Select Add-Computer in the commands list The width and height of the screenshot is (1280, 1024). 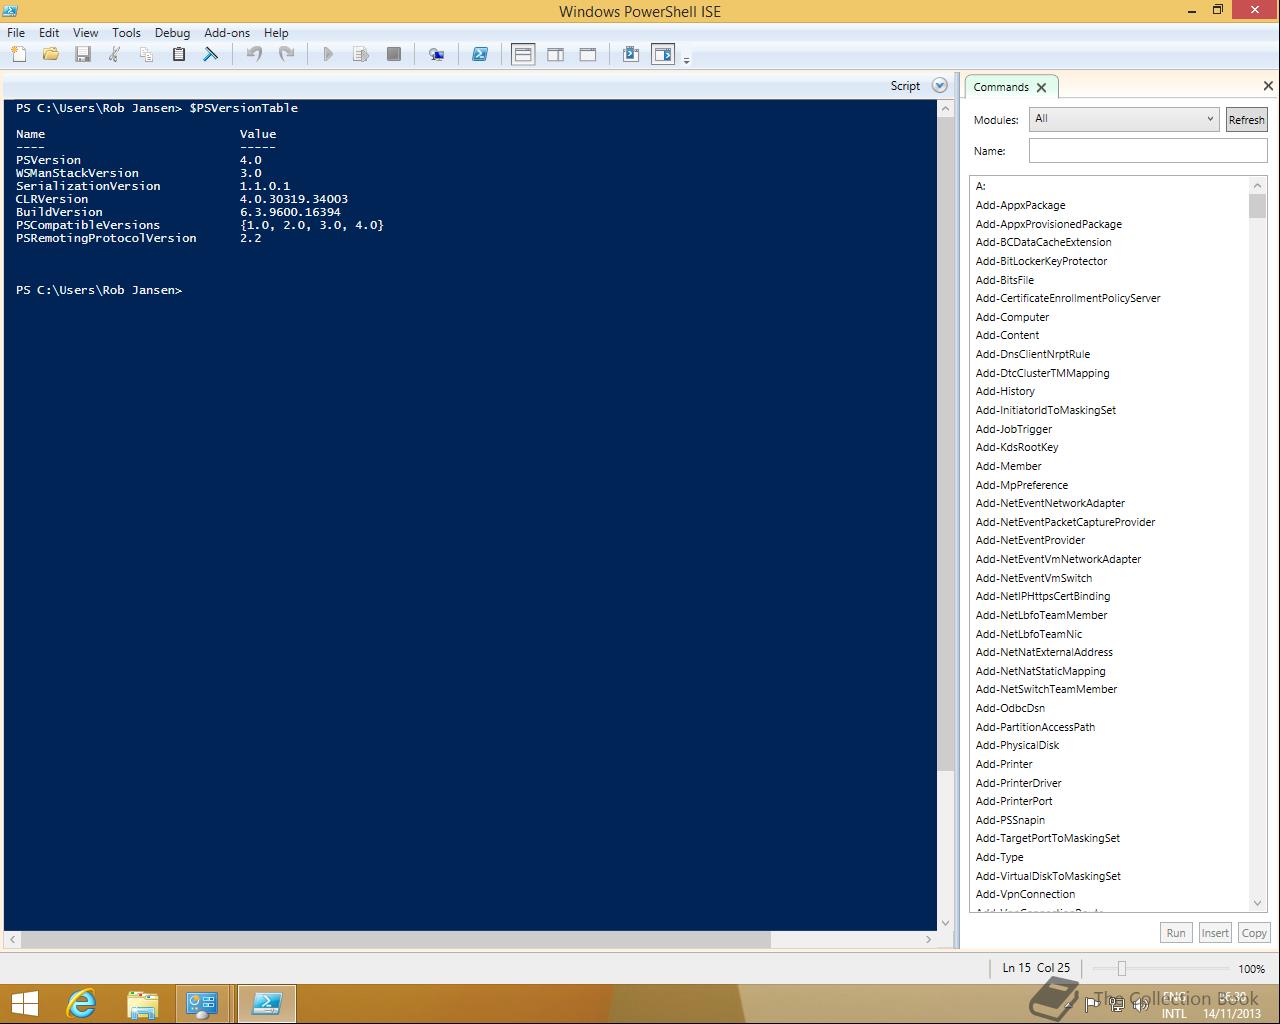coord(1012,317)
